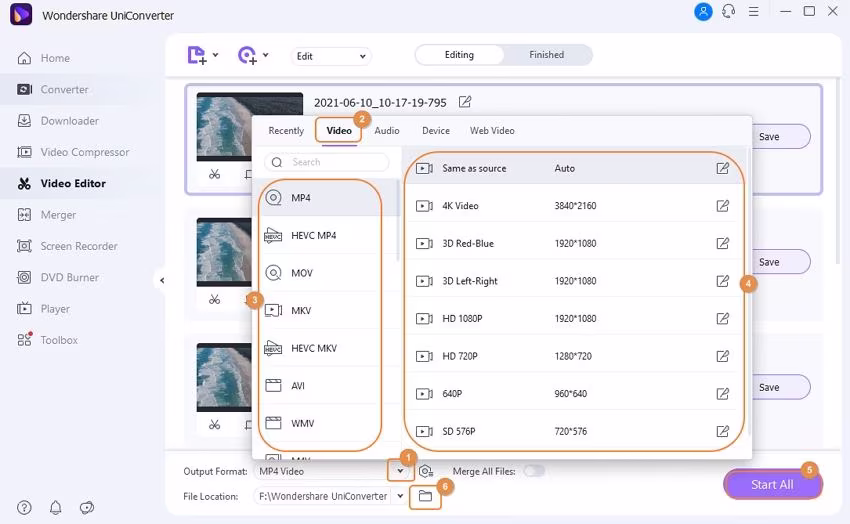Select MP4 format in the list

[324, 198]
